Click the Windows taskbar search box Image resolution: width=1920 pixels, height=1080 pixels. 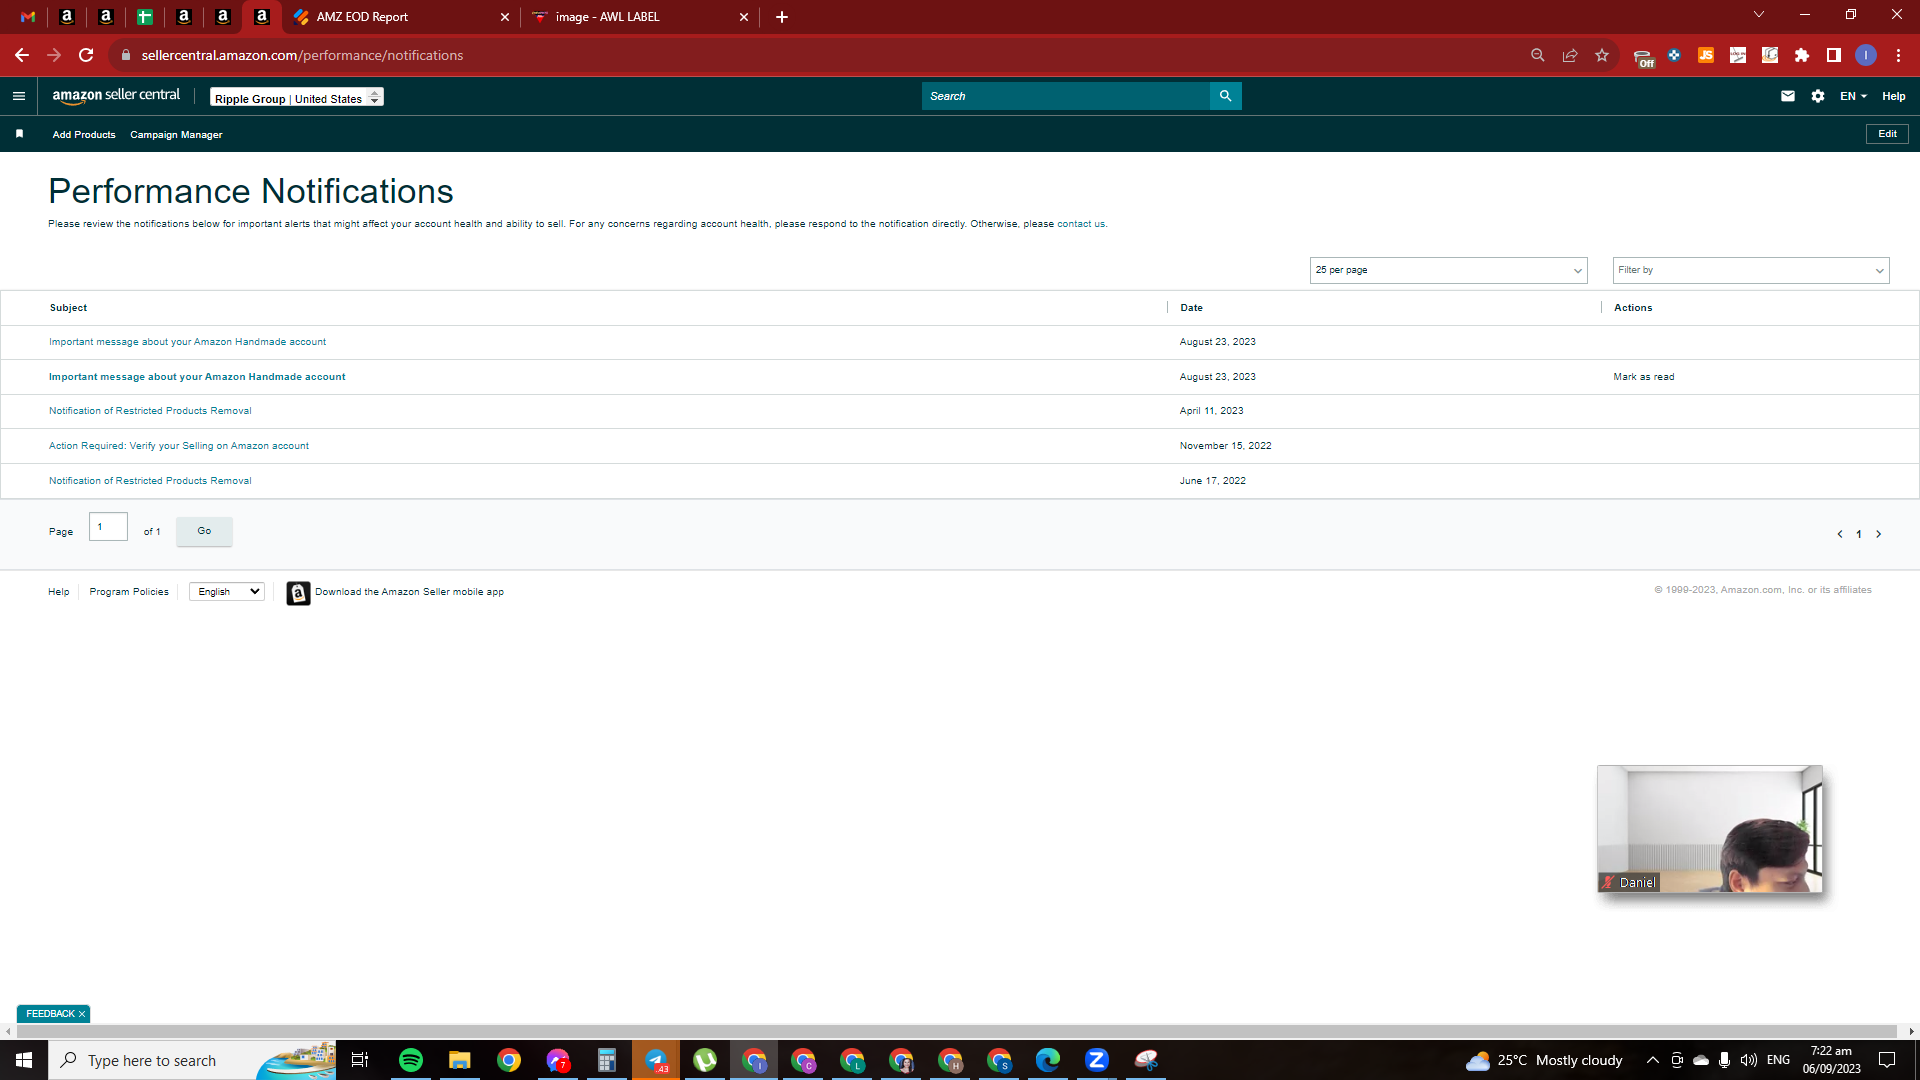(x=192, y=1060)
